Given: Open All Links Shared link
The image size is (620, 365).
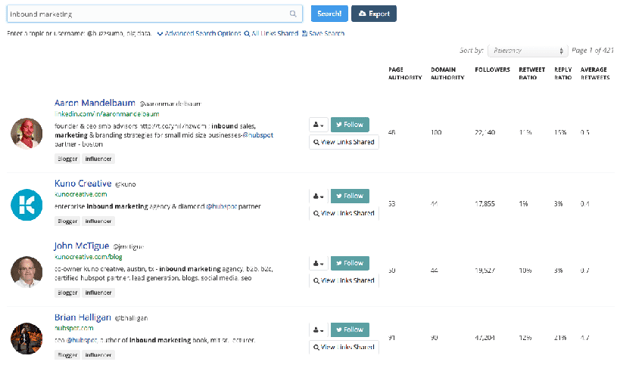Looking at the screenshot, I should [271, 34].
